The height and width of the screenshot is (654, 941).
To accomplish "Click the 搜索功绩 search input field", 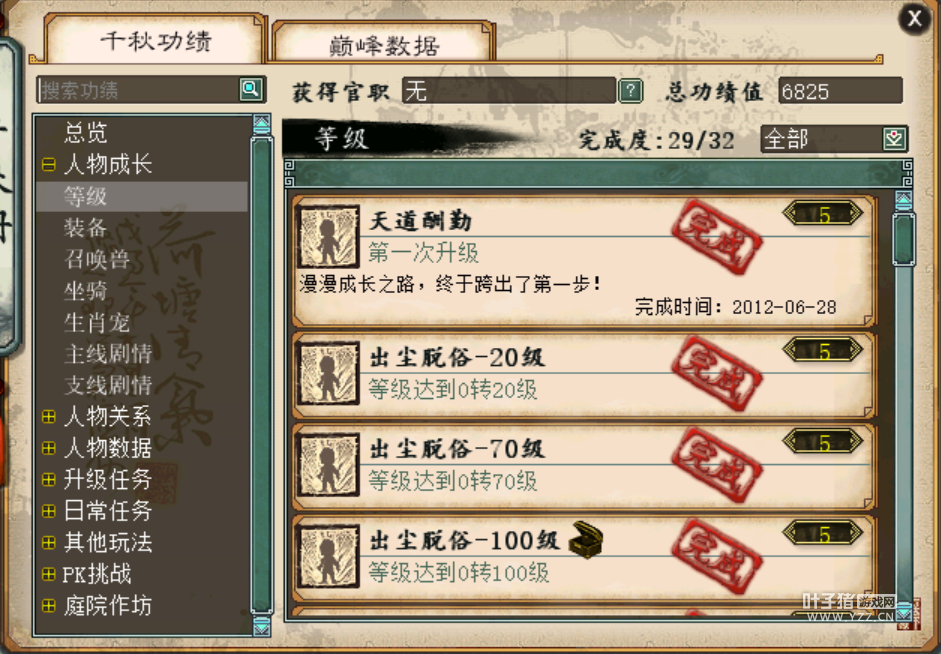I will pyautogui.click(x=139, y=90).
